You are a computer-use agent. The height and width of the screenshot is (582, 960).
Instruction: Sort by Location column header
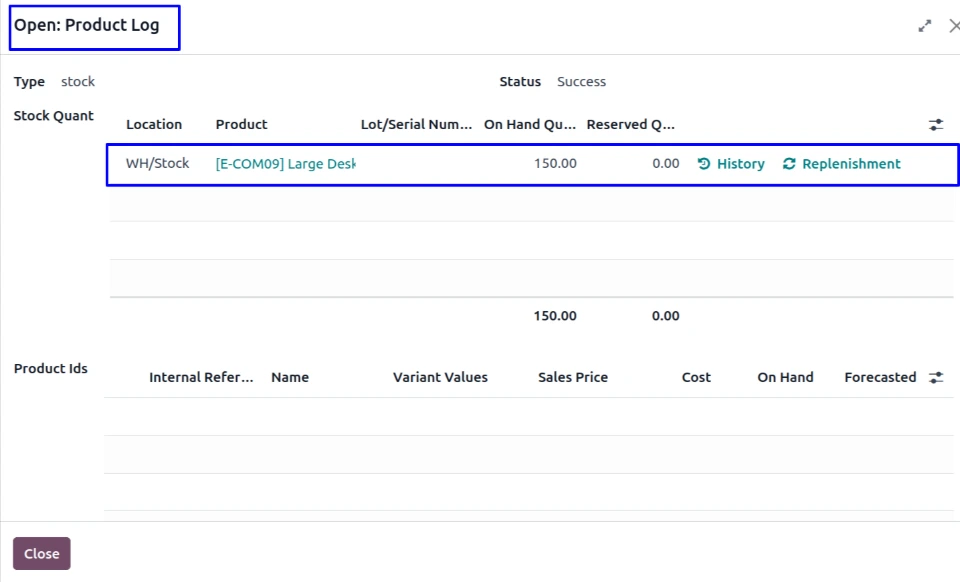coord(154,125)
